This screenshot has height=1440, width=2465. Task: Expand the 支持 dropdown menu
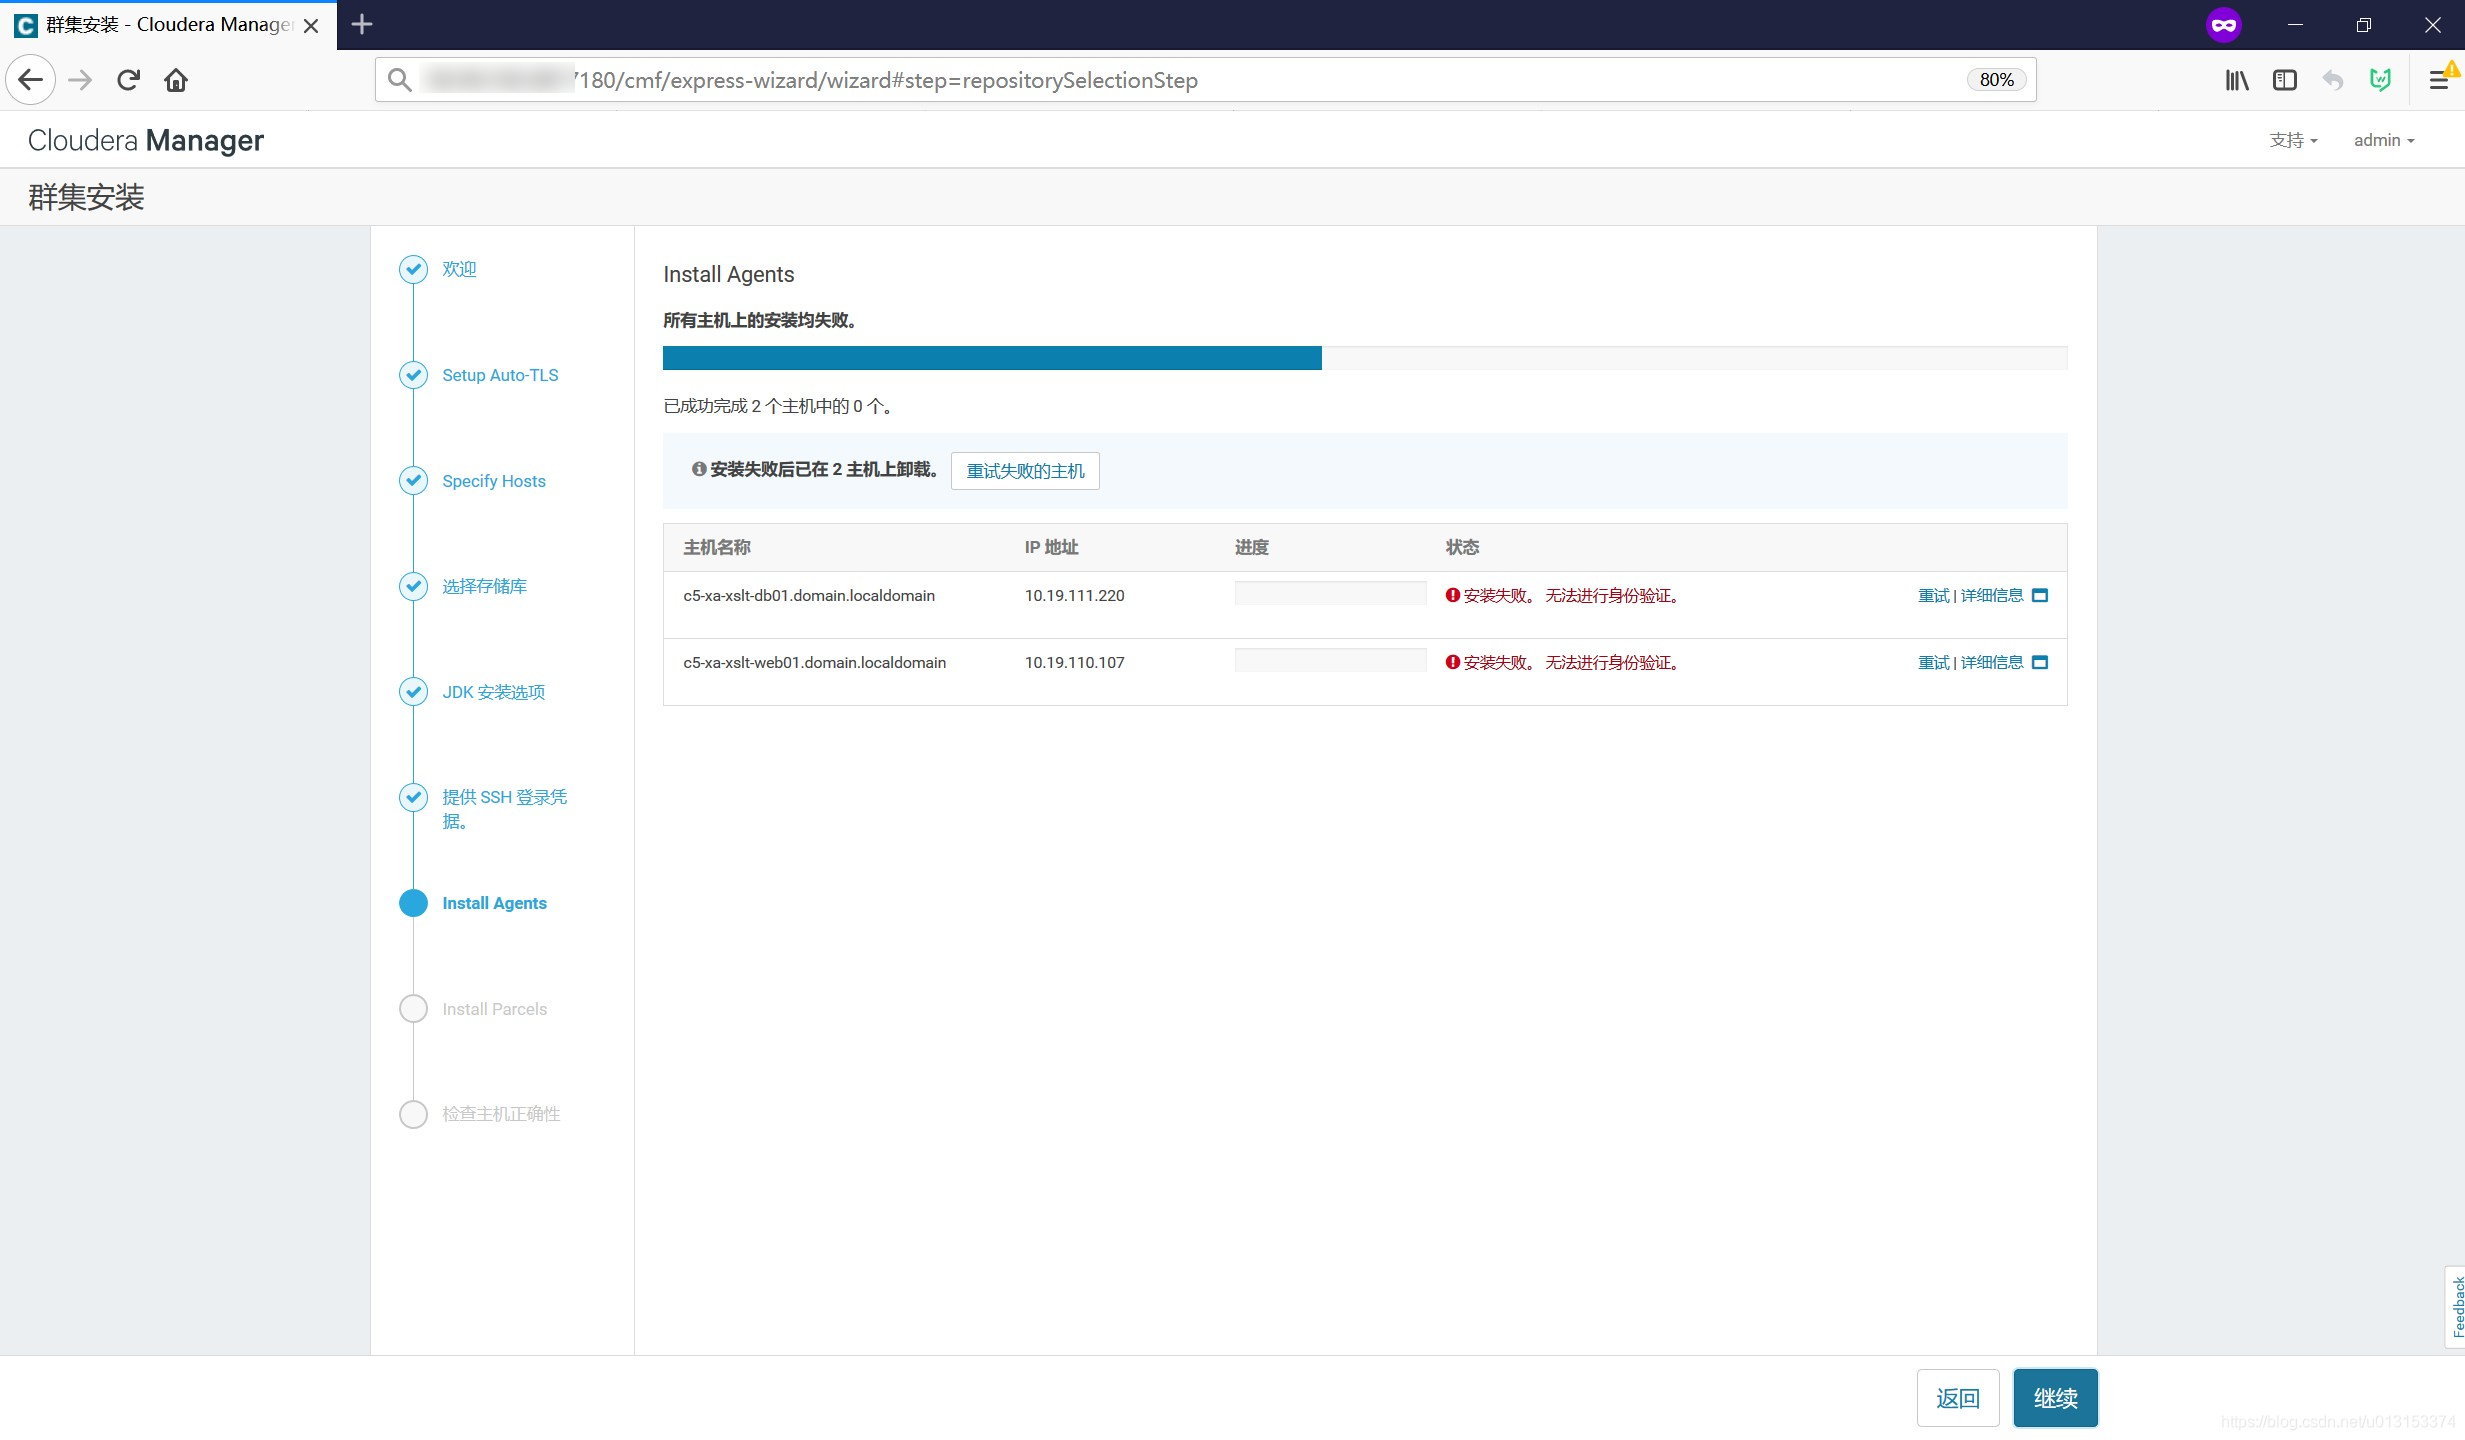[2292, 141]
